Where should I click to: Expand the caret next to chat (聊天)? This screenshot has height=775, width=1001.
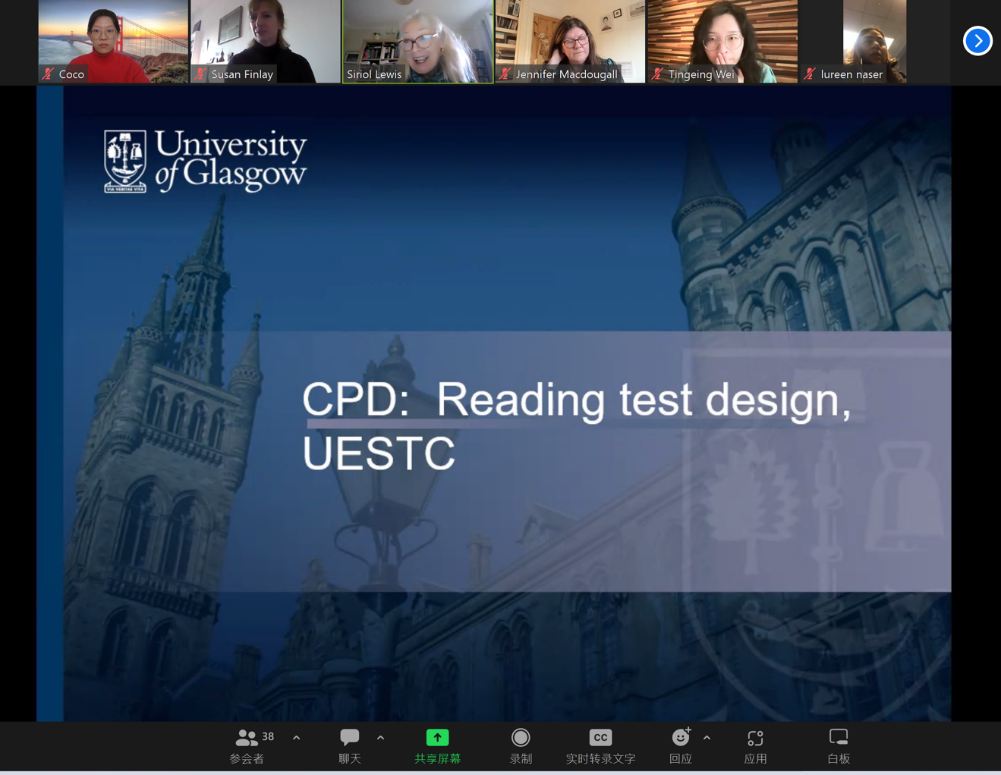point(380,737)
